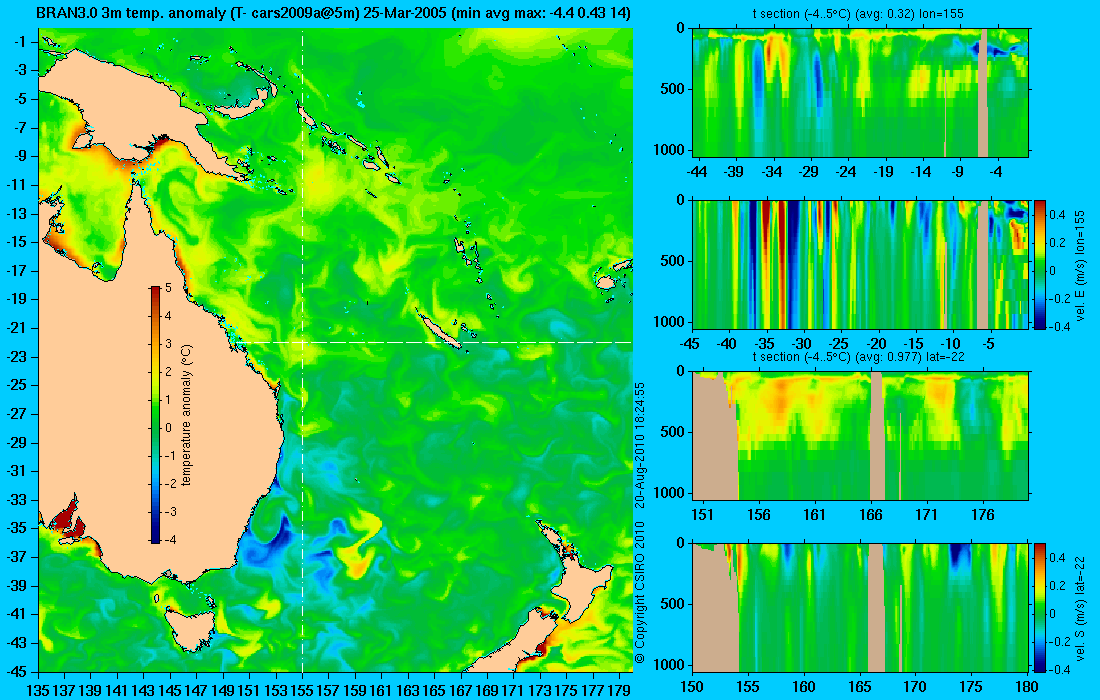Click the '-44' tick under top section plot

[697, 172]
